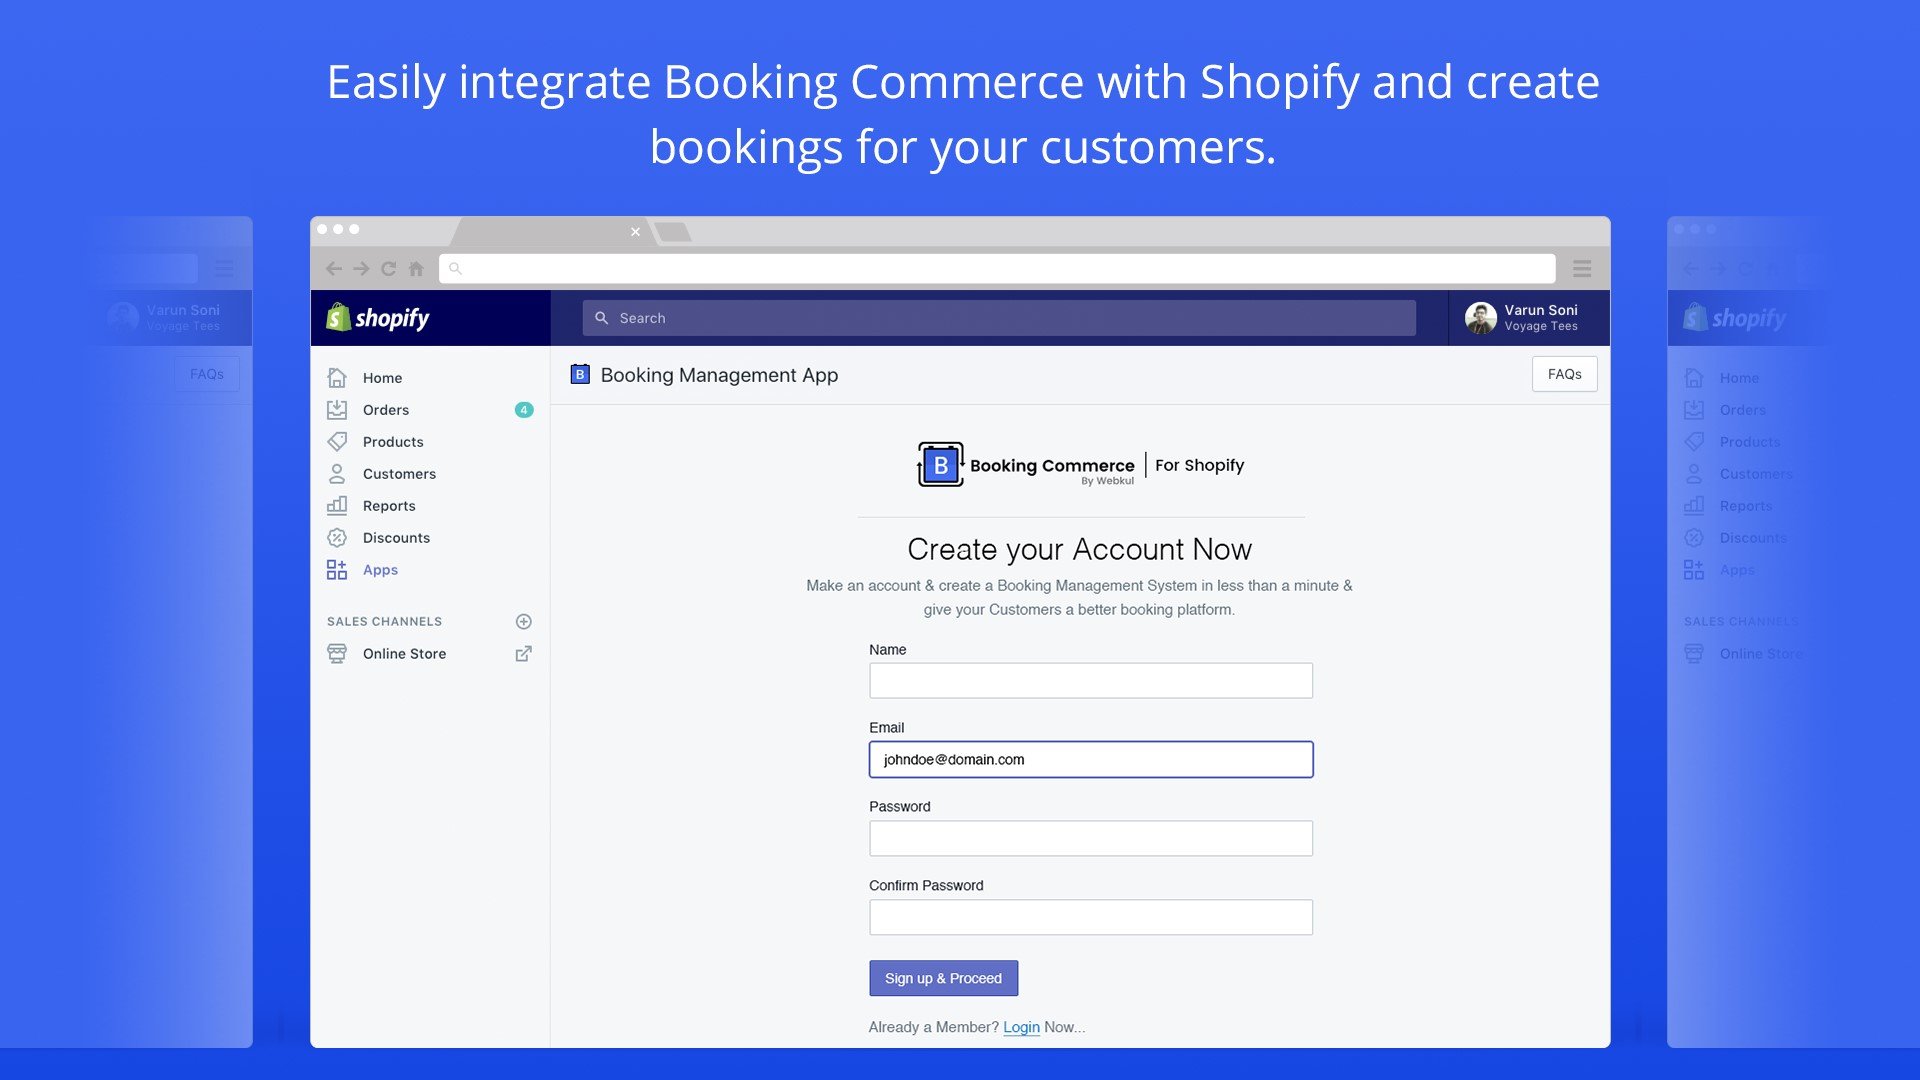Screen dimensions: 1920x1080
Task: Open the FAQs button
Action: coord(1564,374)
